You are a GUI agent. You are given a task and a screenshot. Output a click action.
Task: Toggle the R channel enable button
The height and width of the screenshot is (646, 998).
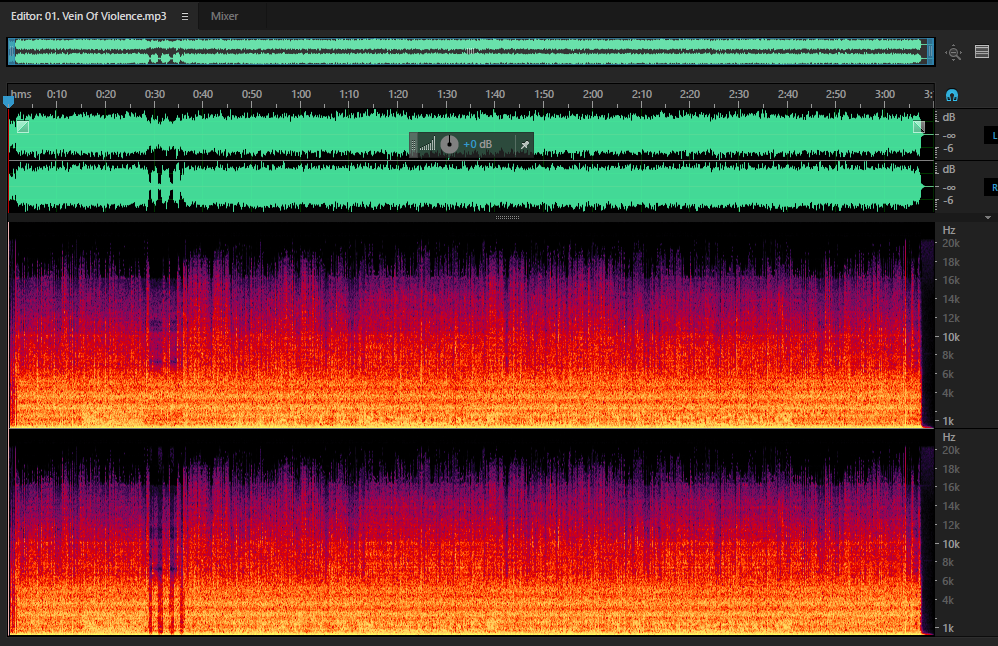pos(992,187)
